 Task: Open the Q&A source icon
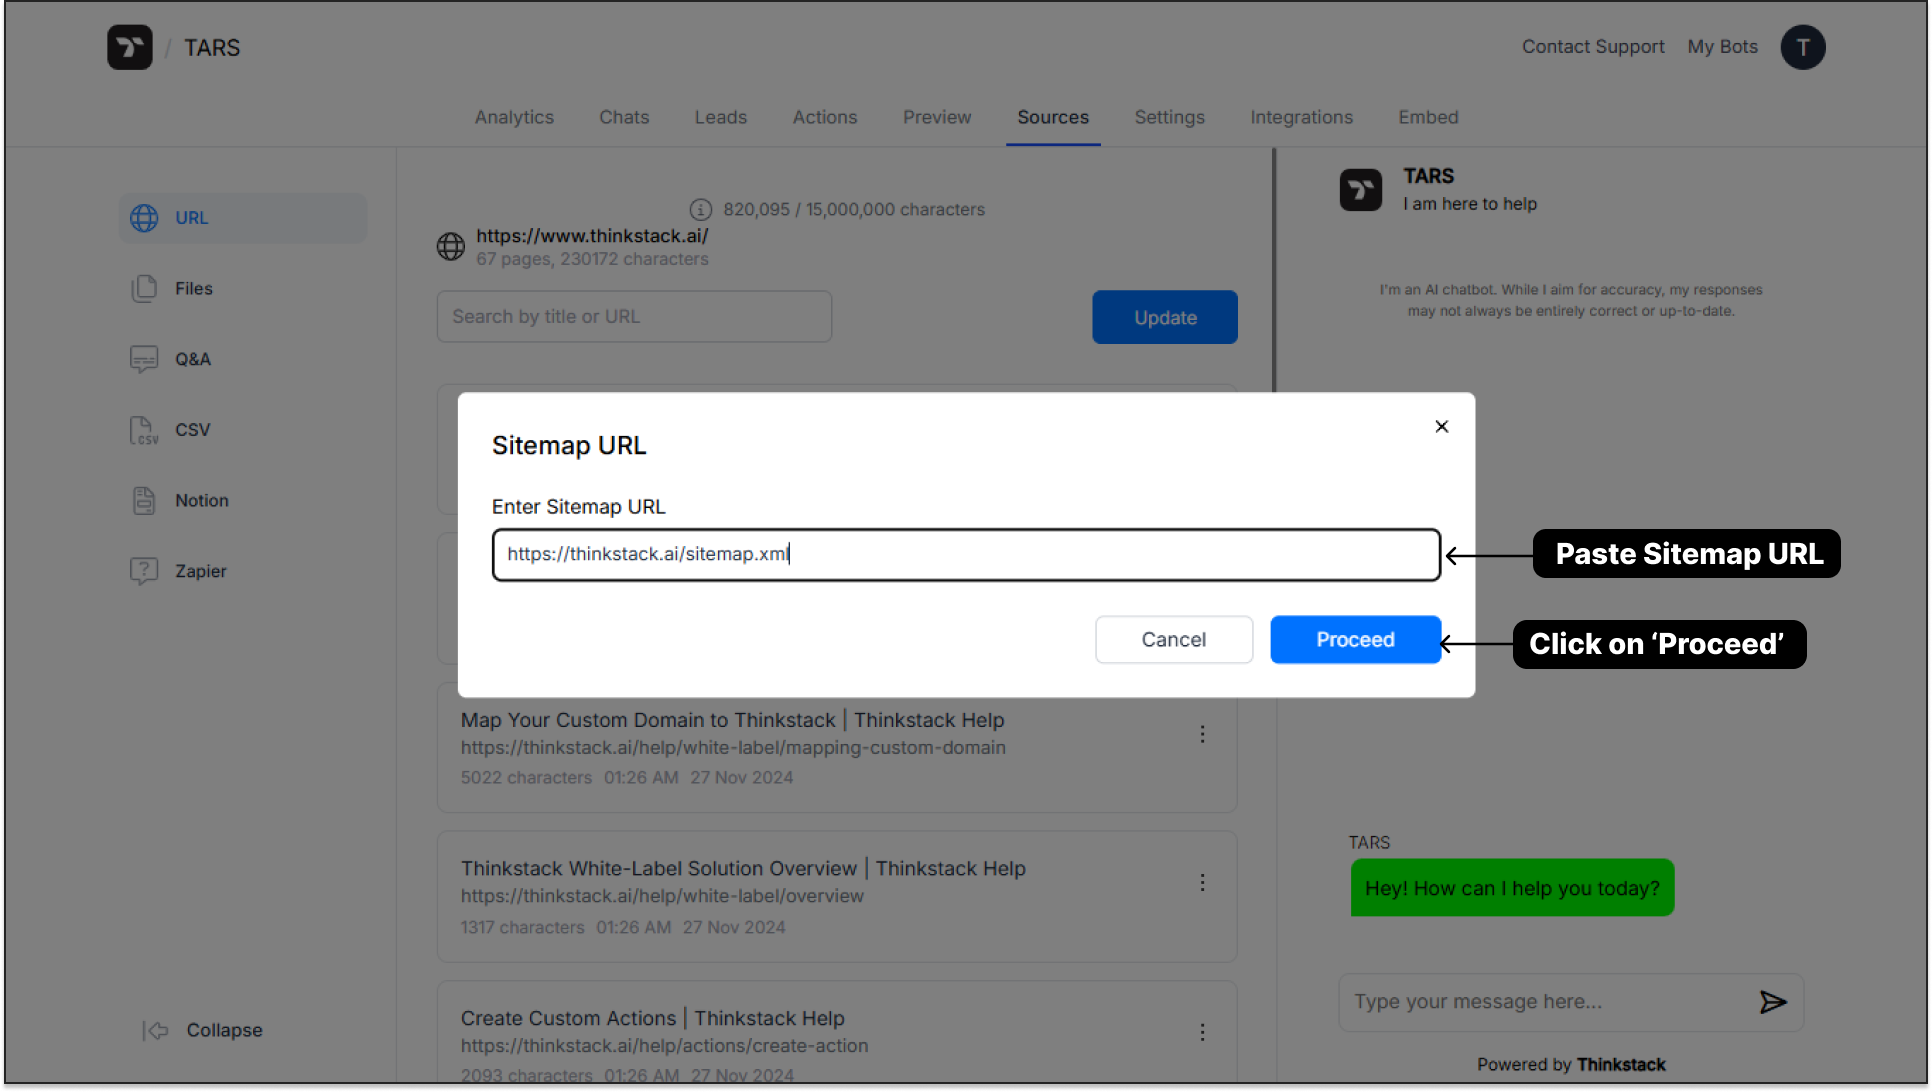pos(145,359)
